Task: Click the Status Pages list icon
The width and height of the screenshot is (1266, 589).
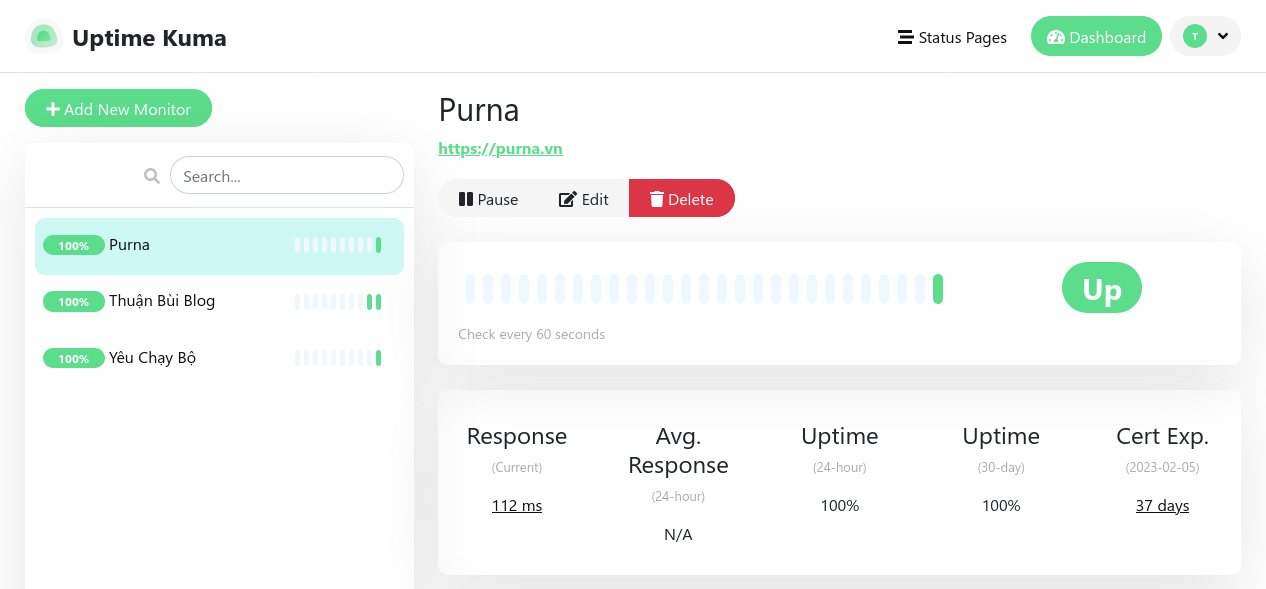Action: (905, 38)
